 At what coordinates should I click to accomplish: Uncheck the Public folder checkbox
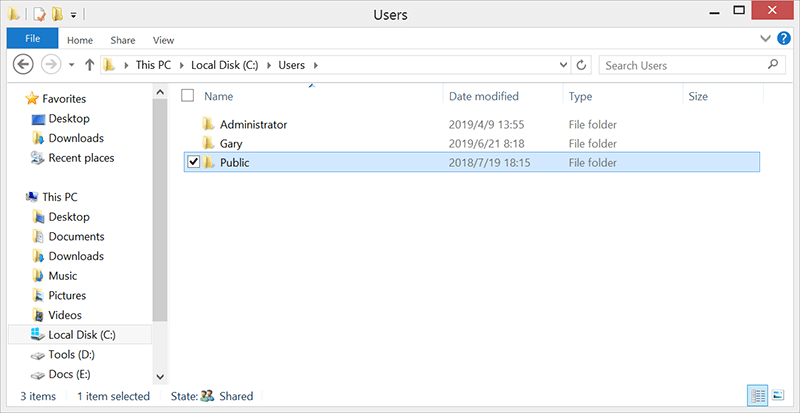[193, 162]
